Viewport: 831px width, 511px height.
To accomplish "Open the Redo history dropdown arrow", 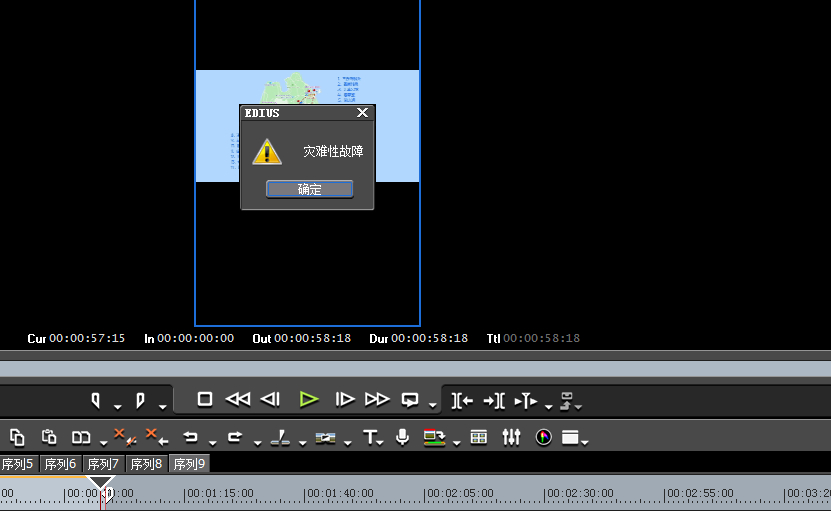I will tap(257, 443).
